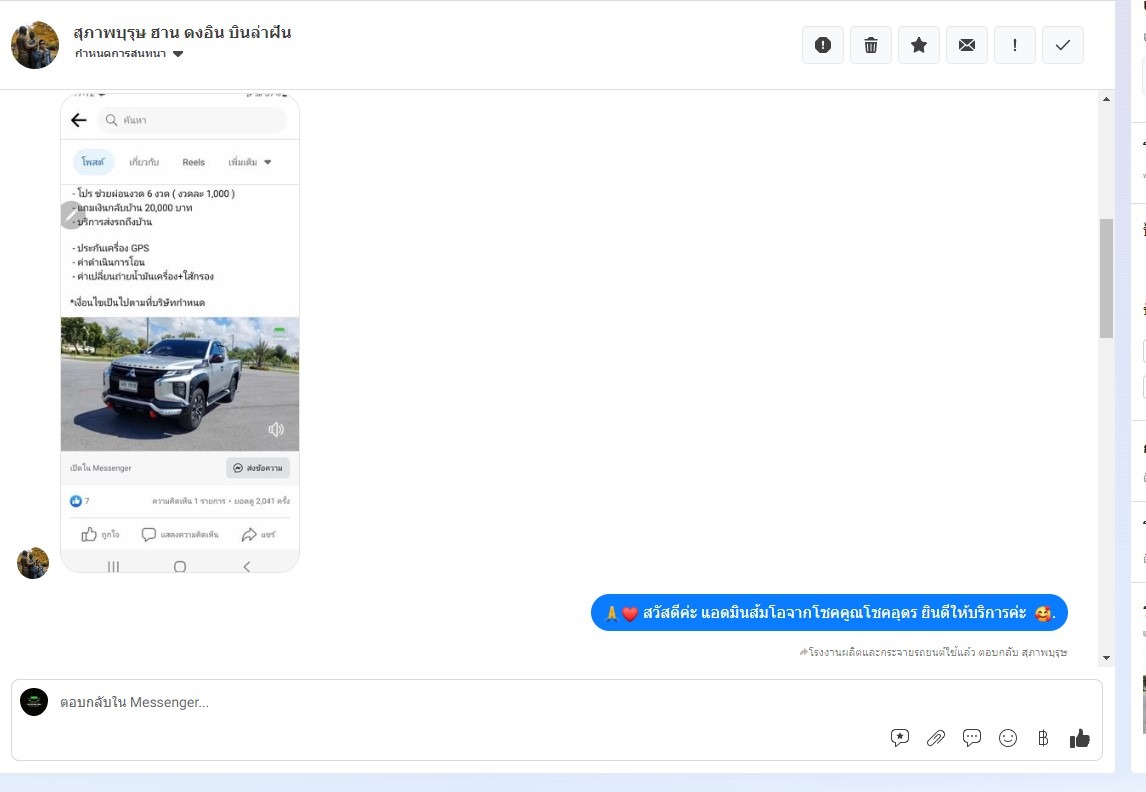Open contact's header profile picture
The width and height of the screenshot is (1146, 792).
(35, 45)
